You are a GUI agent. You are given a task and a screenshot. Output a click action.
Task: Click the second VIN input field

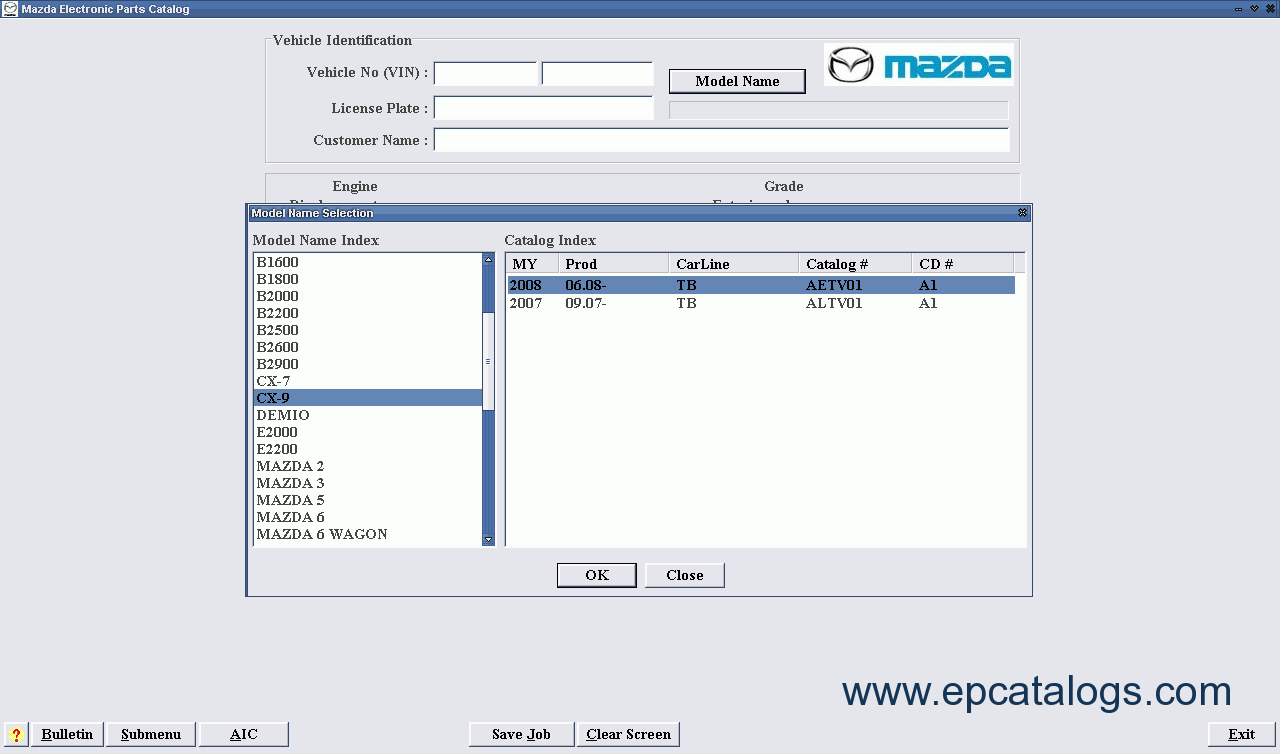[x=597, y=74]
